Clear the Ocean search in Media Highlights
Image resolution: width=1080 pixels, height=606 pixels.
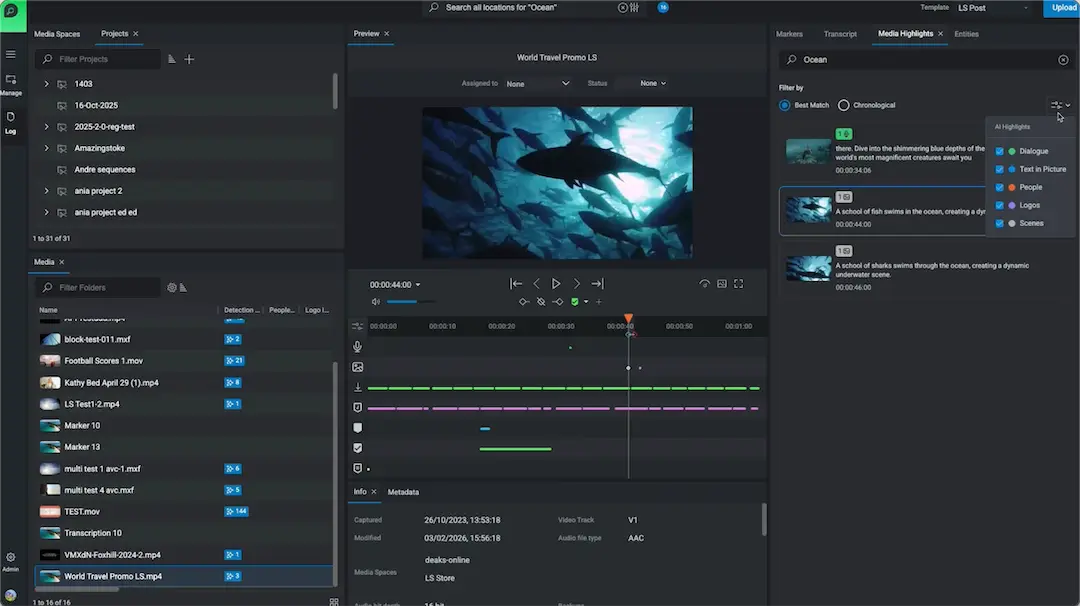[x=1063, y=60]
